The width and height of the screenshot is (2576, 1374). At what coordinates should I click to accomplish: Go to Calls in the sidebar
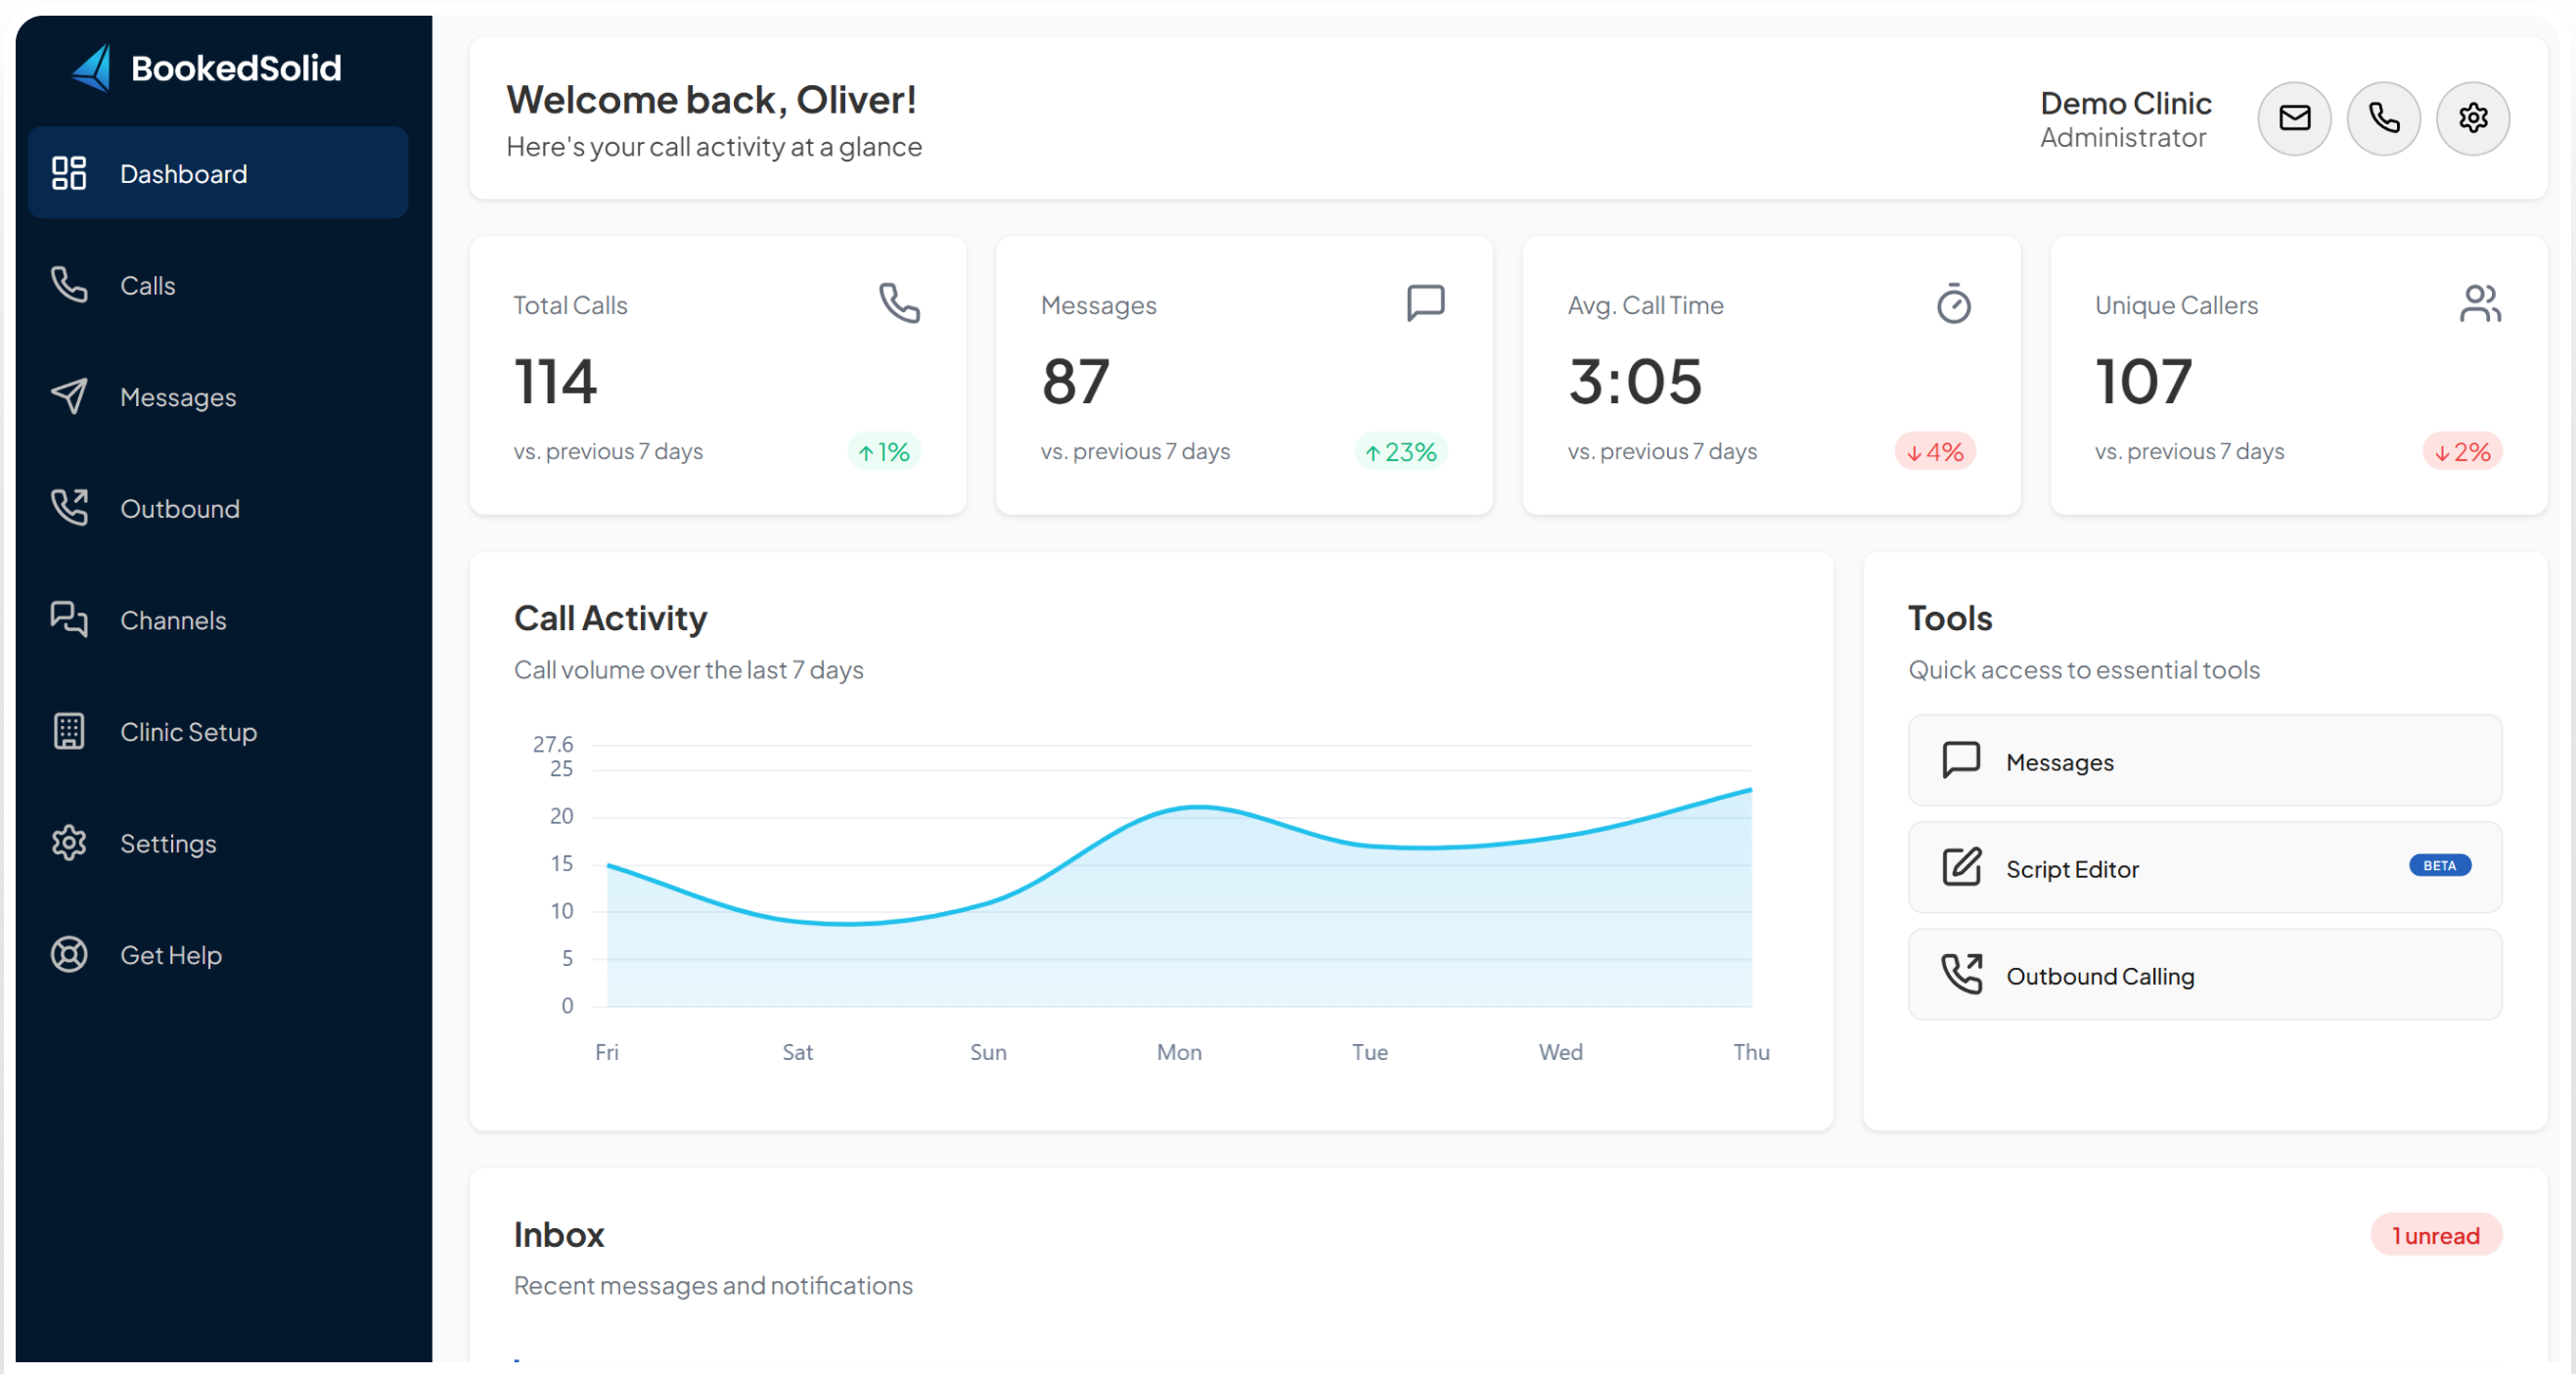click(x=147, y=286)
